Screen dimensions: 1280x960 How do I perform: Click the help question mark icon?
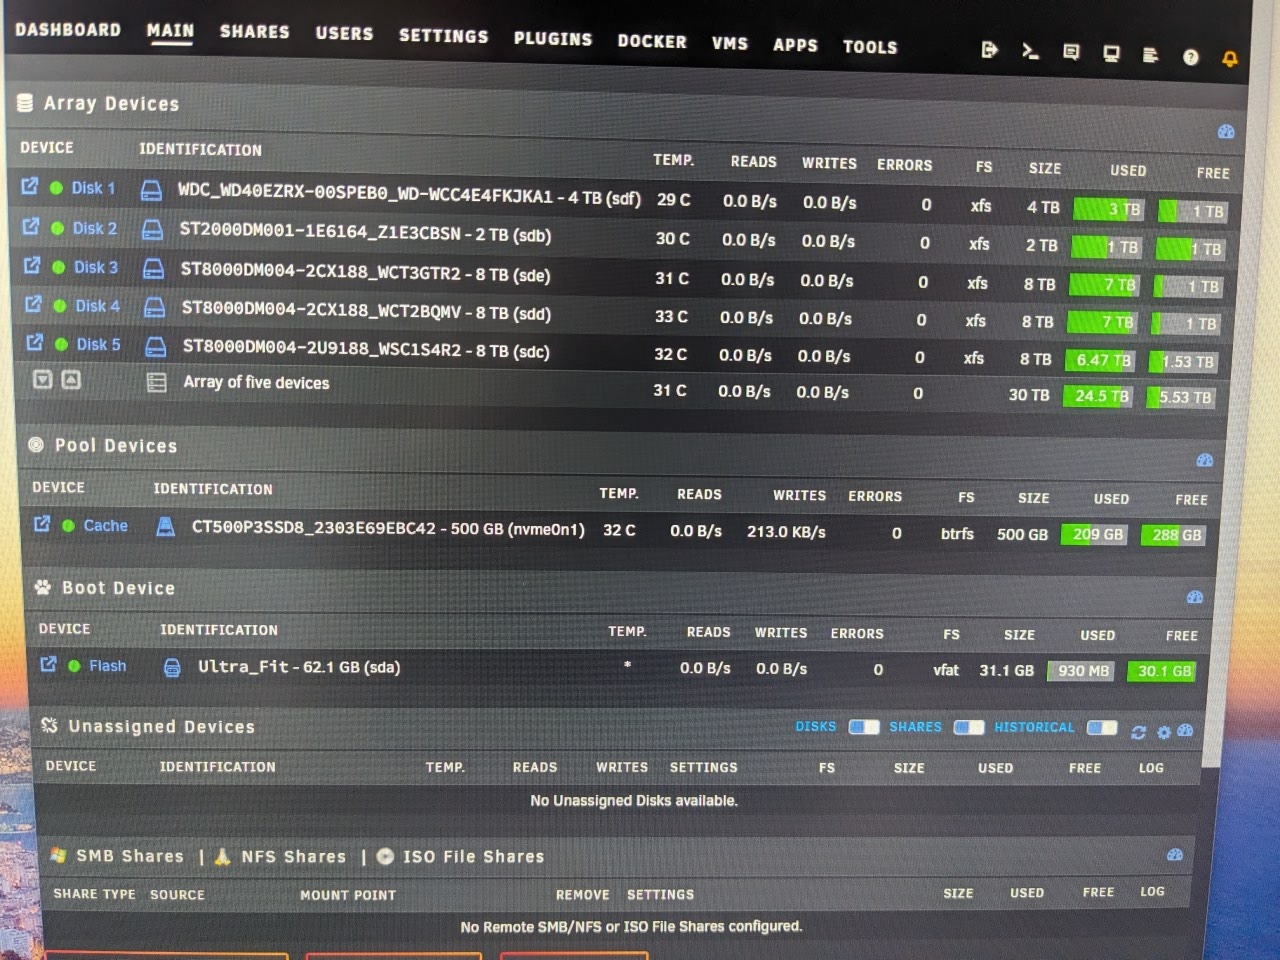(1190, 57)
